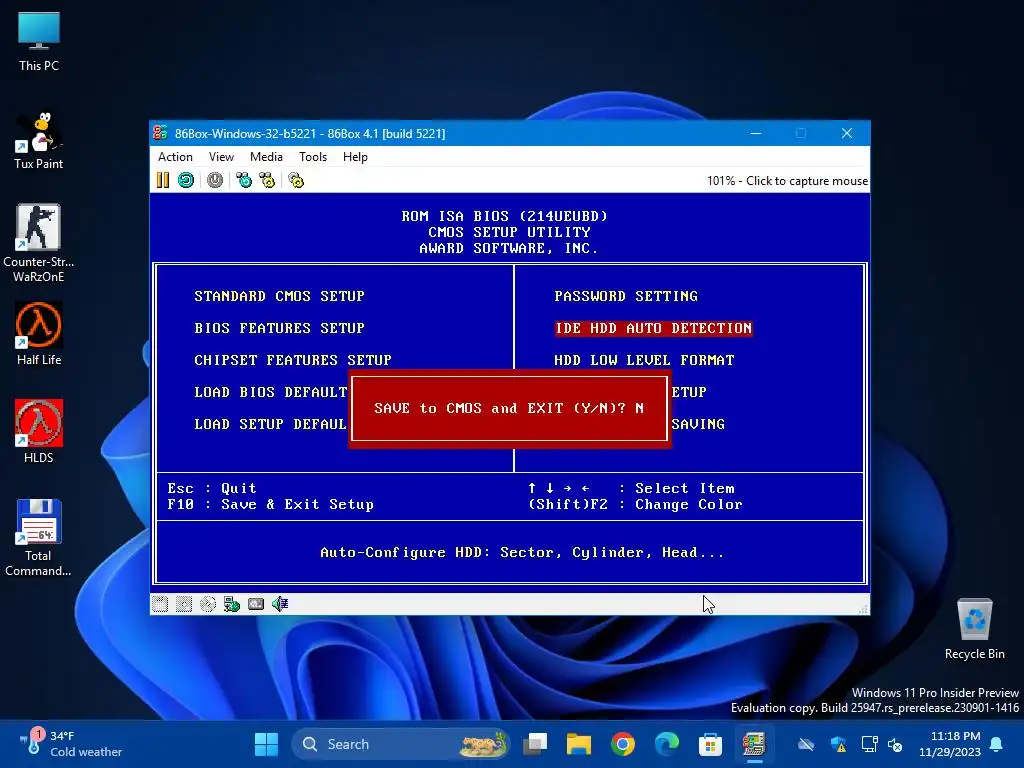Select the Total Commander desktop shortcut
Viewport: 1024px width, 768px height.
[x=39, y=537]
